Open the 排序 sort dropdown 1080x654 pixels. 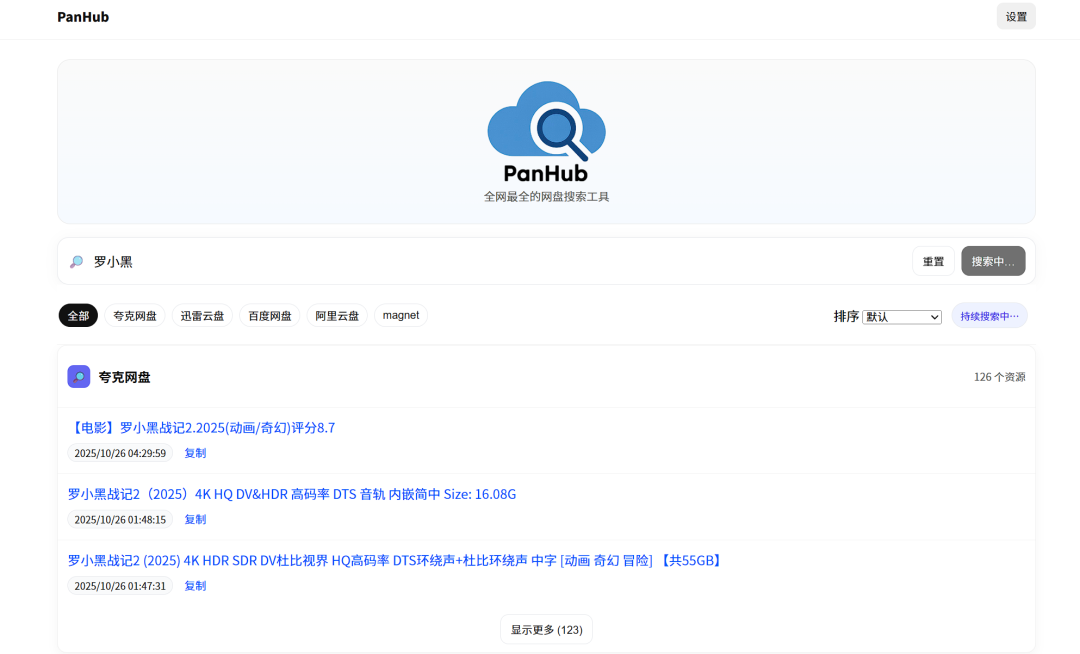coord(902,317)
